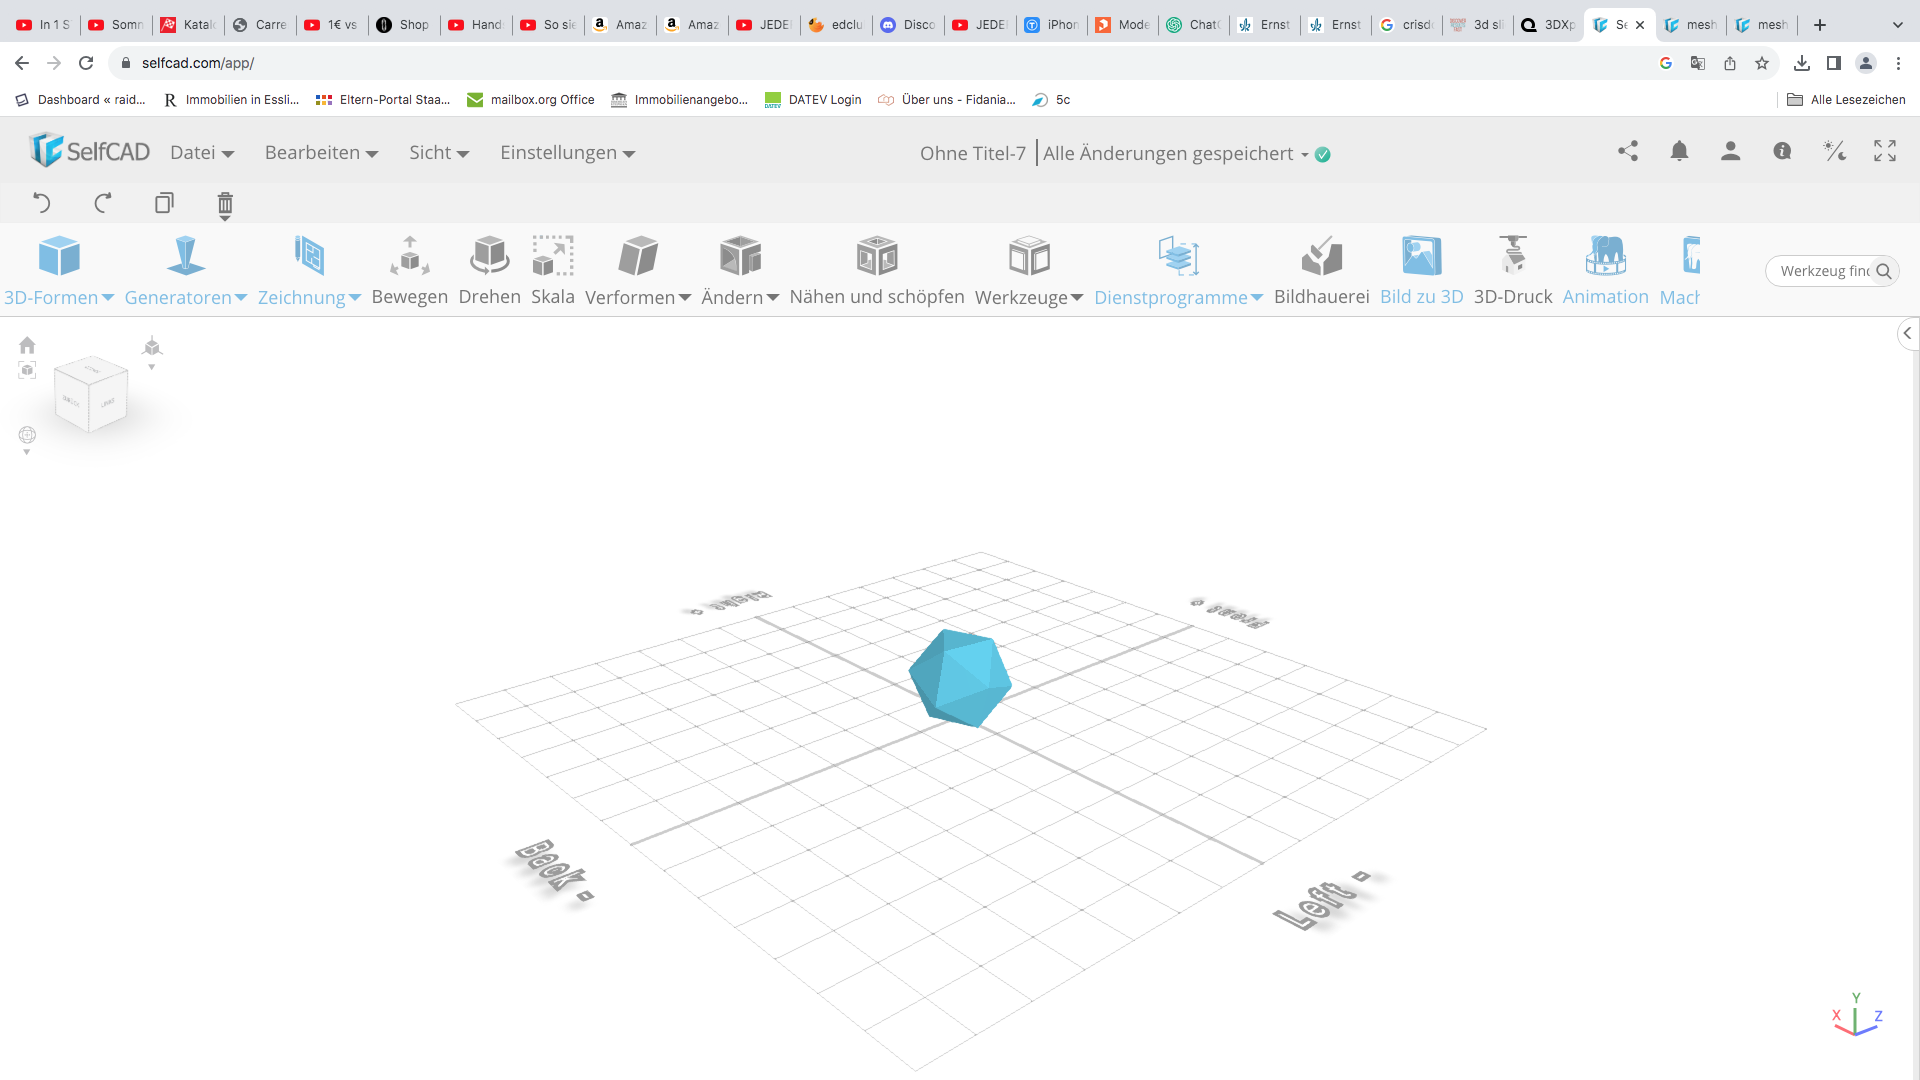Open the Bildhauerei sculpting tool

pyautogui.click(x=1321, y=271)
